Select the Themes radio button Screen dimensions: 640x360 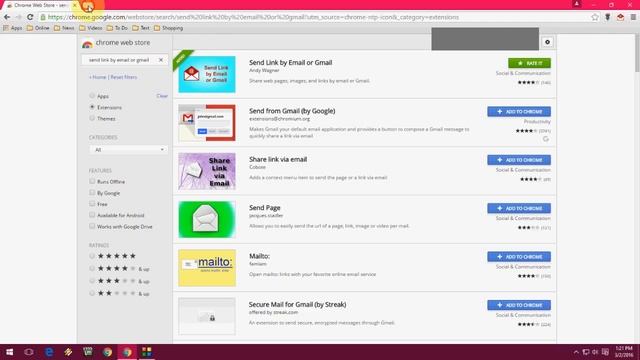[x=92, y=118]
